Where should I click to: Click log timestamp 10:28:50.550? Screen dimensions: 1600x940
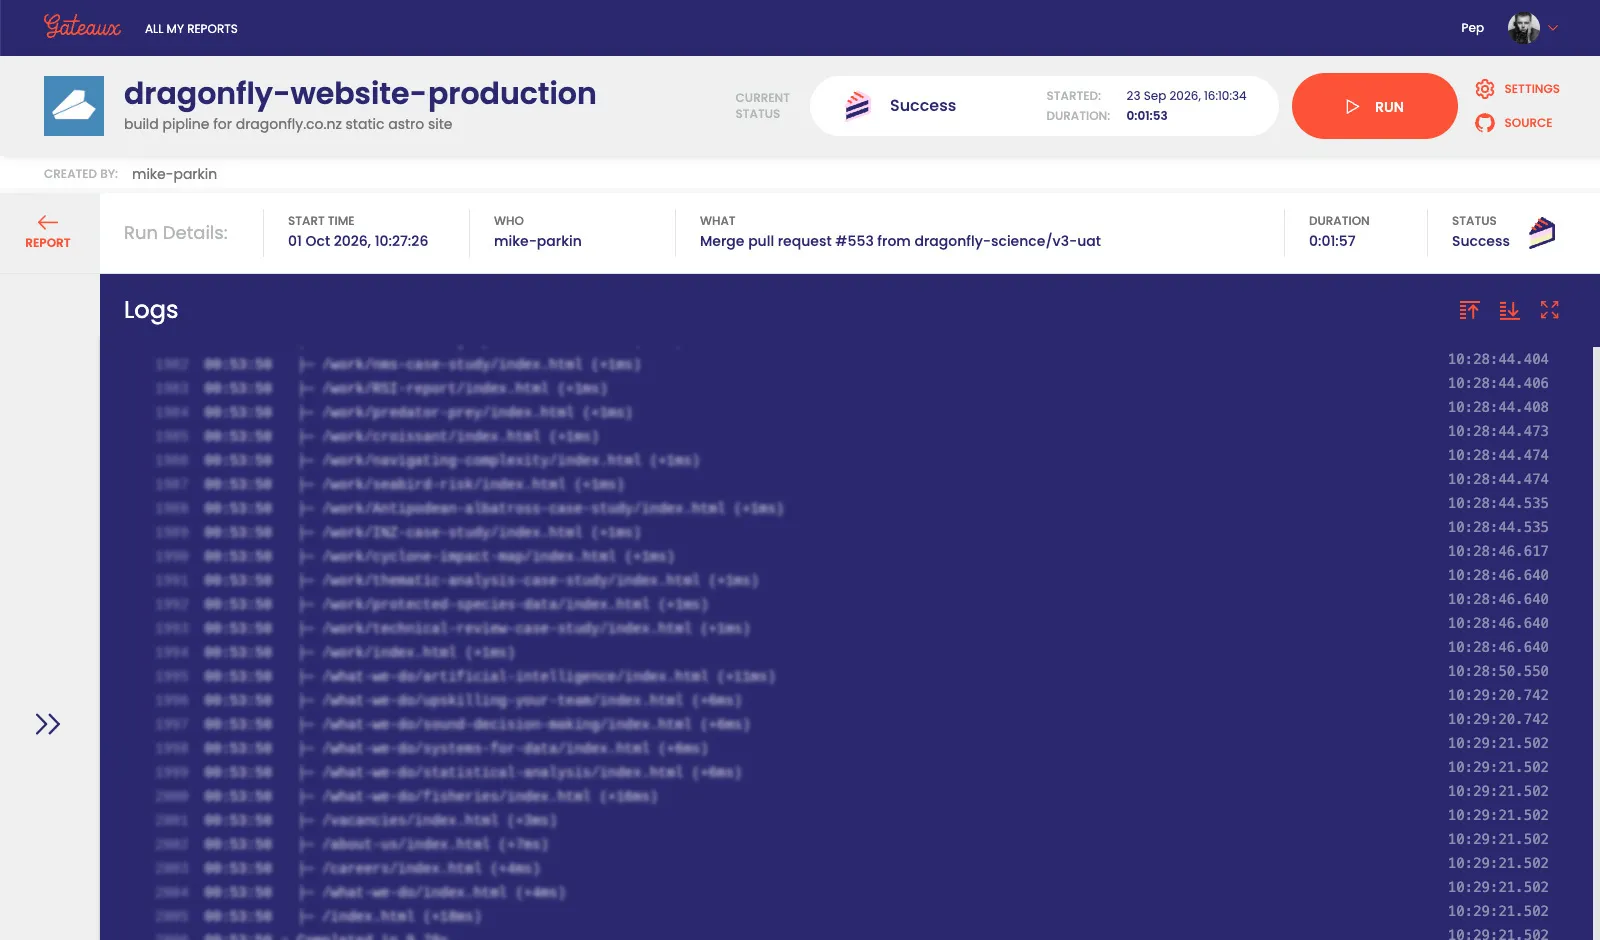pyautogui.click(x=1498, y=671)
